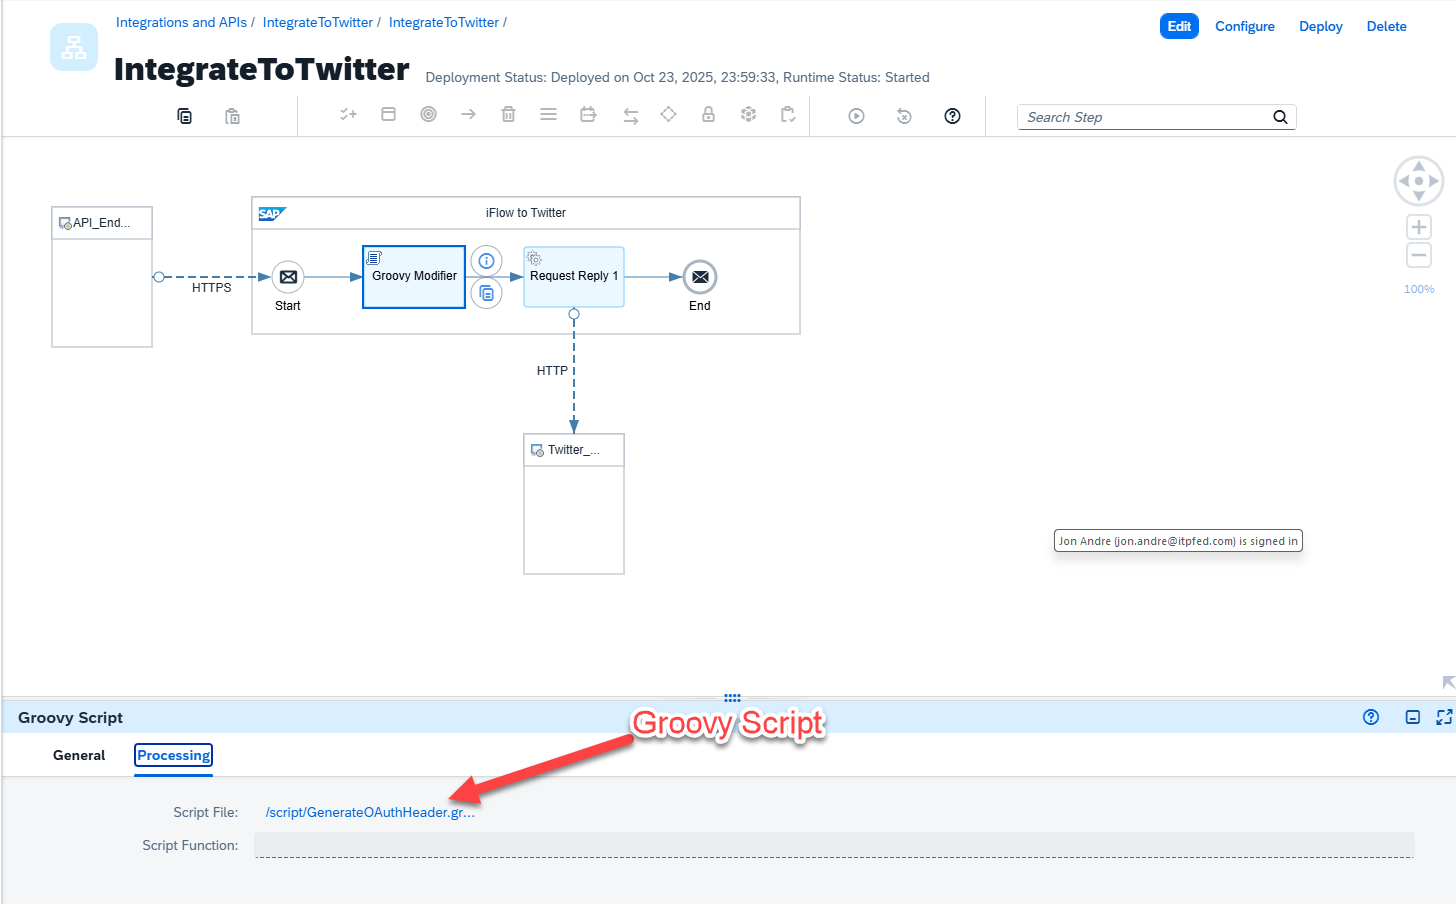1456x904 pixels.
Task: Open the help question mark in the toolbar
Action: [952, 116]
